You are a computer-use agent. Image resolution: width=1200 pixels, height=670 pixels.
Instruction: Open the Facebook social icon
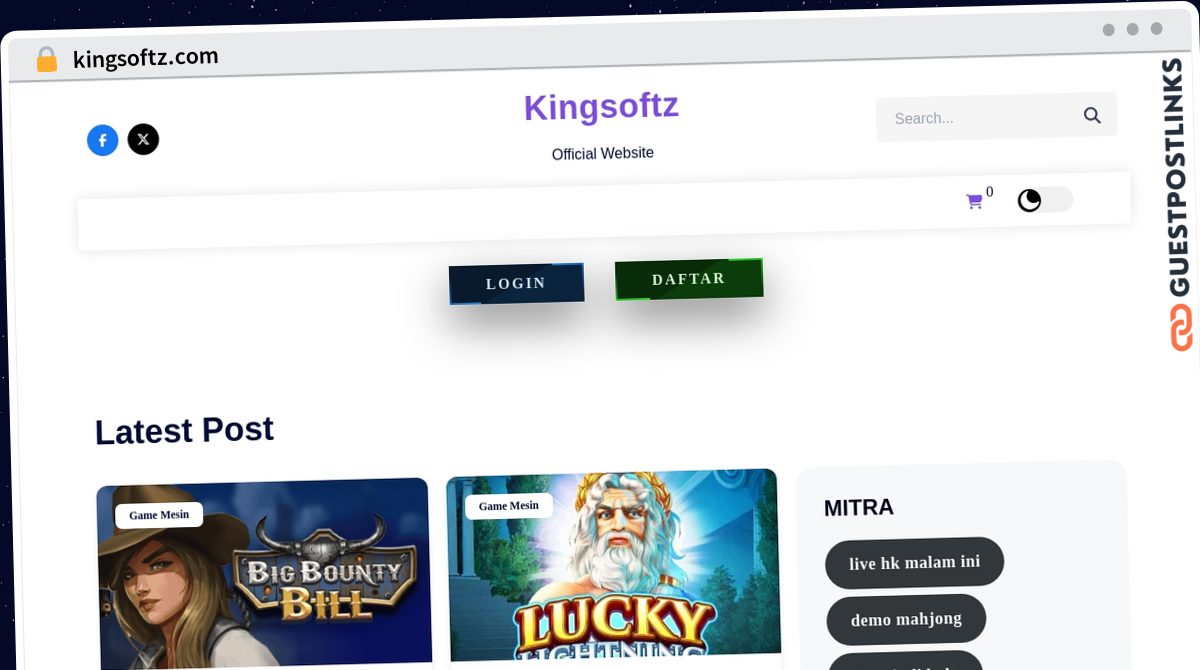(x=103, y=140)
